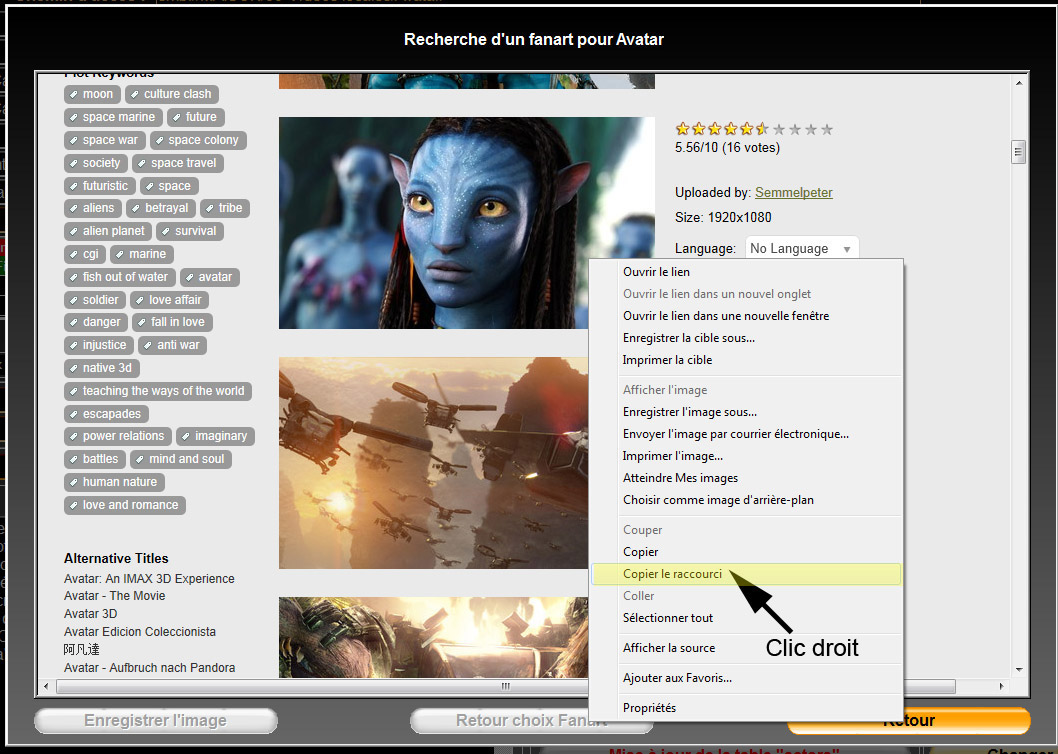Click the right arrow of the horizontal scrollbar
This screenshot has width=1058, height=754.
[1001, 686]
